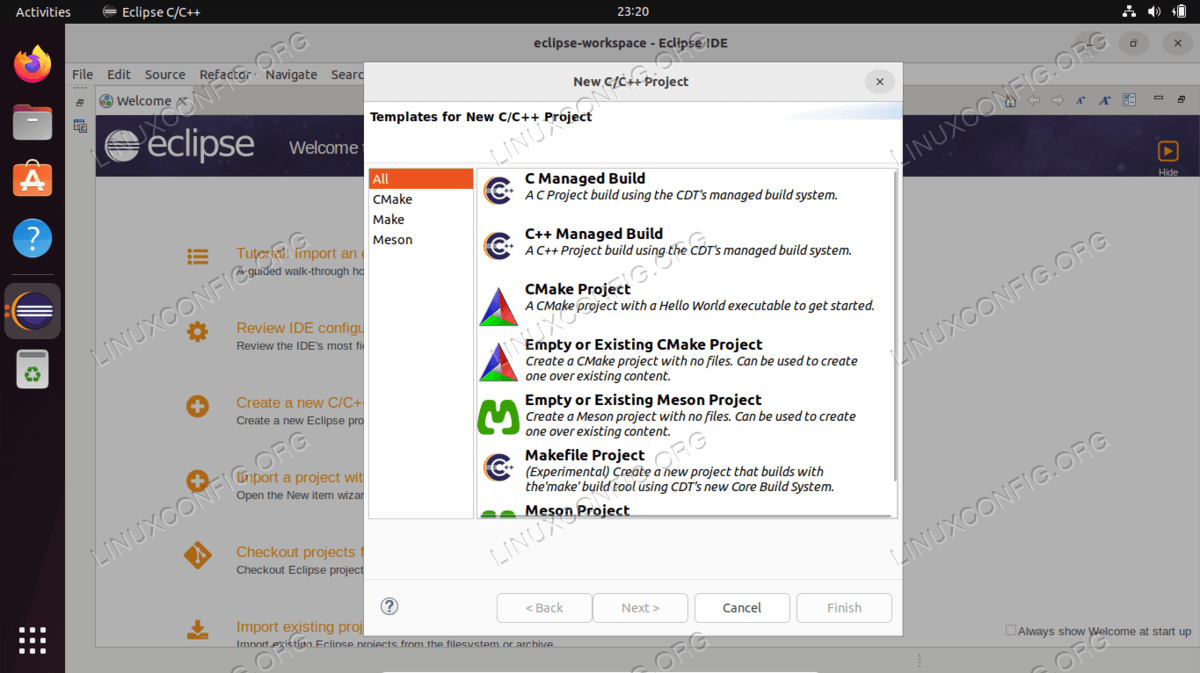Viewport: 1200px width, 673px height.
Task: Open the Source menu
Action: click(165, 74)
